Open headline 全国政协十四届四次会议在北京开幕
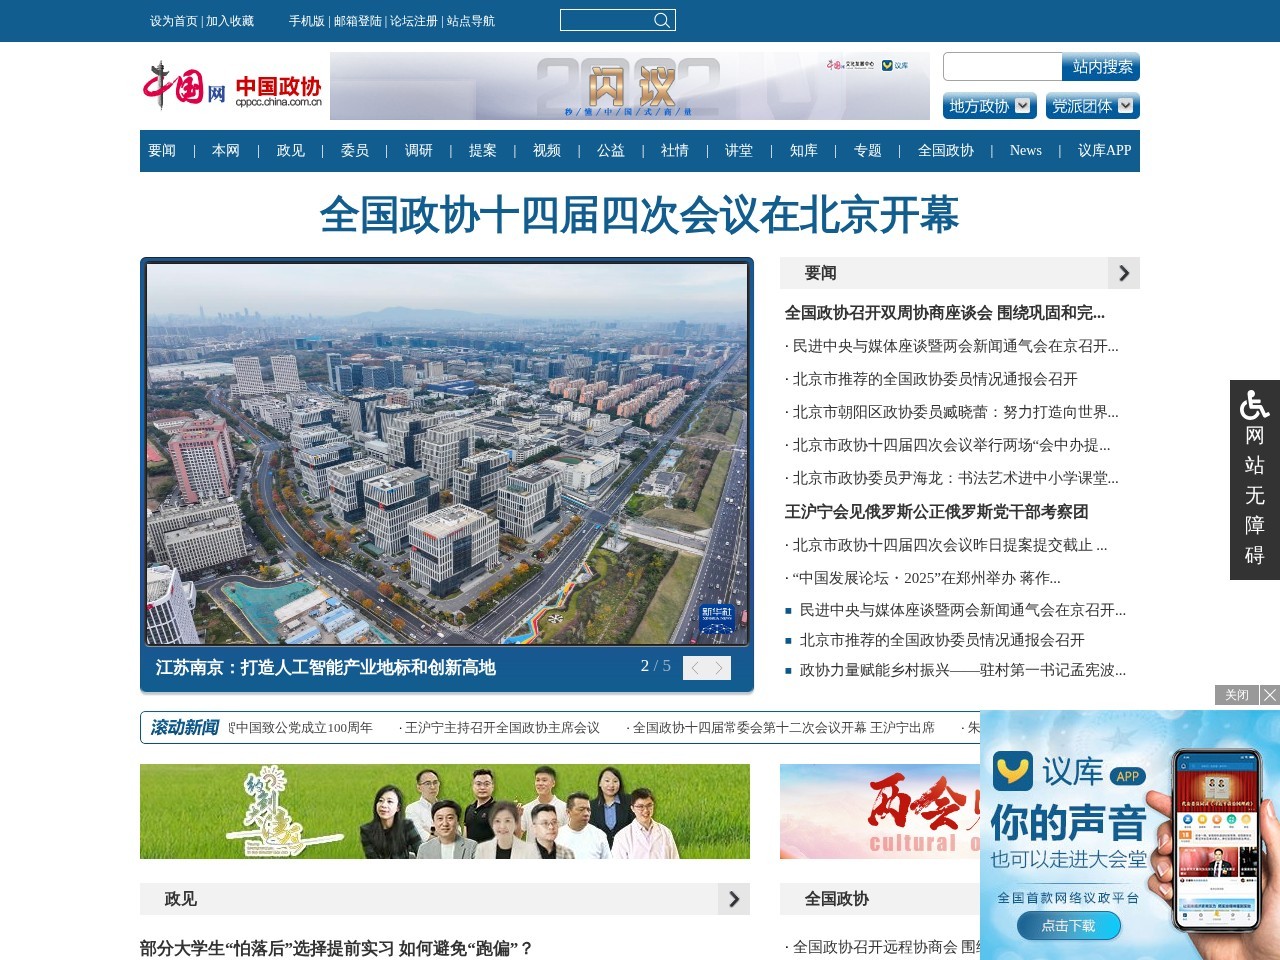 [x=639, y=214]
